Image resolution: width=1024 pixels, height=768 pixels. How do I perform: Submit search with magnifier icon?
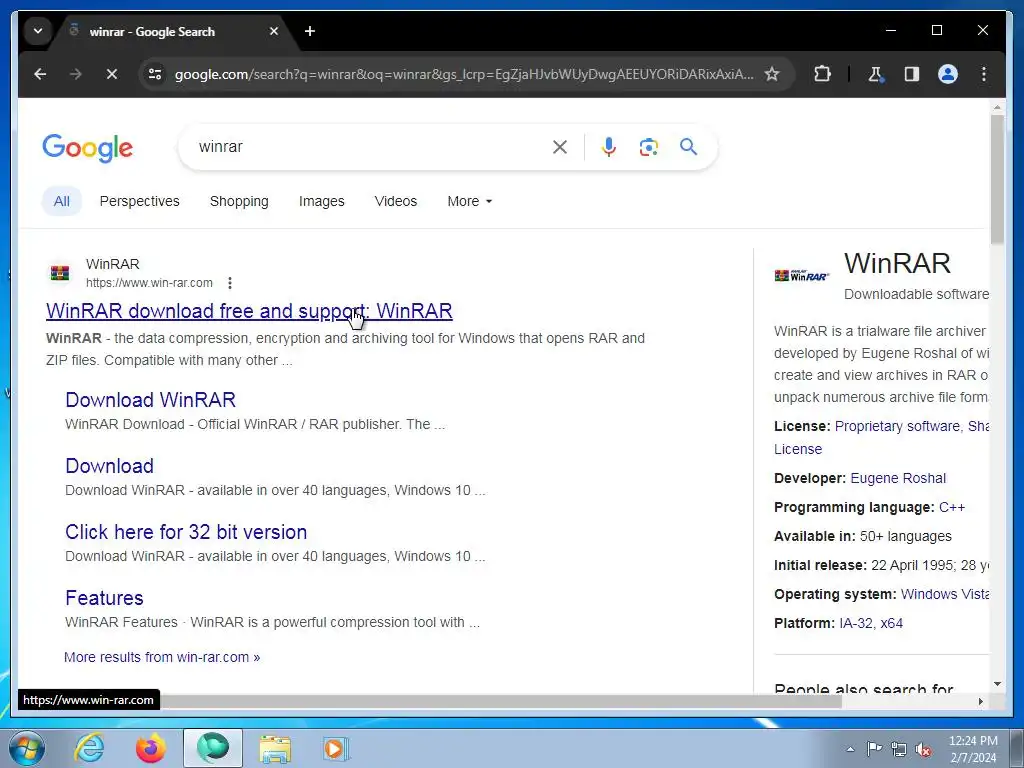pyautogui.click(x=688, y=147)
